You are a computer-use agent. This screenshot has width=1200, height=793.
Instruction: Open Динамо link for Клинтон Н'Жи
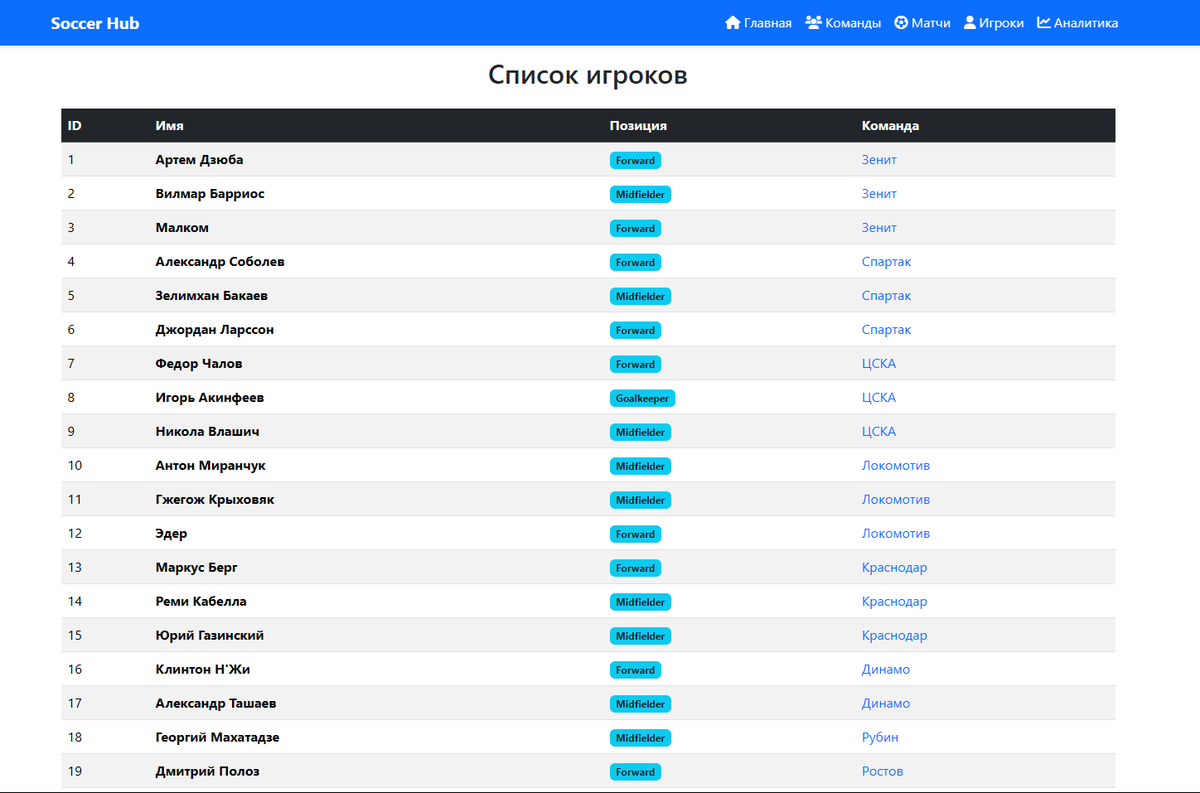tap(886, 670)
